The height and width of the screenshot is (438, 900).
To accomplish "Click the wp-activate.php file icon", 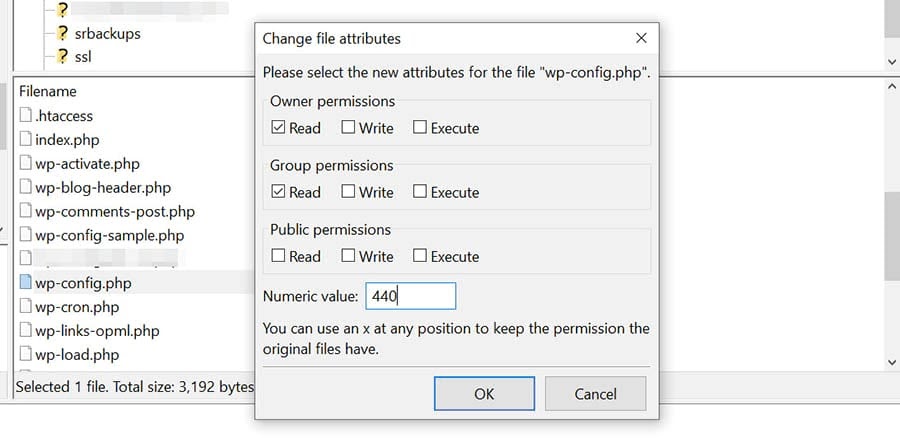I will tap(26, 164).
